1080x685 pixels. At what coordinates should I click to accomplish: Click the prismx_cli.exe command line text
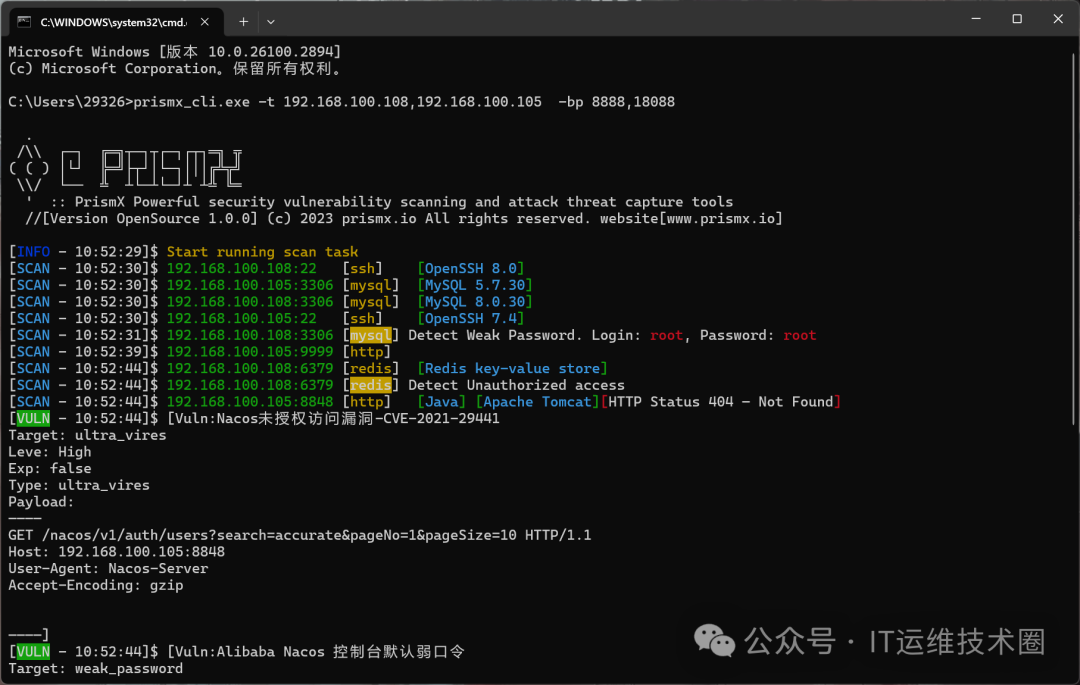(x=342, y=102)
